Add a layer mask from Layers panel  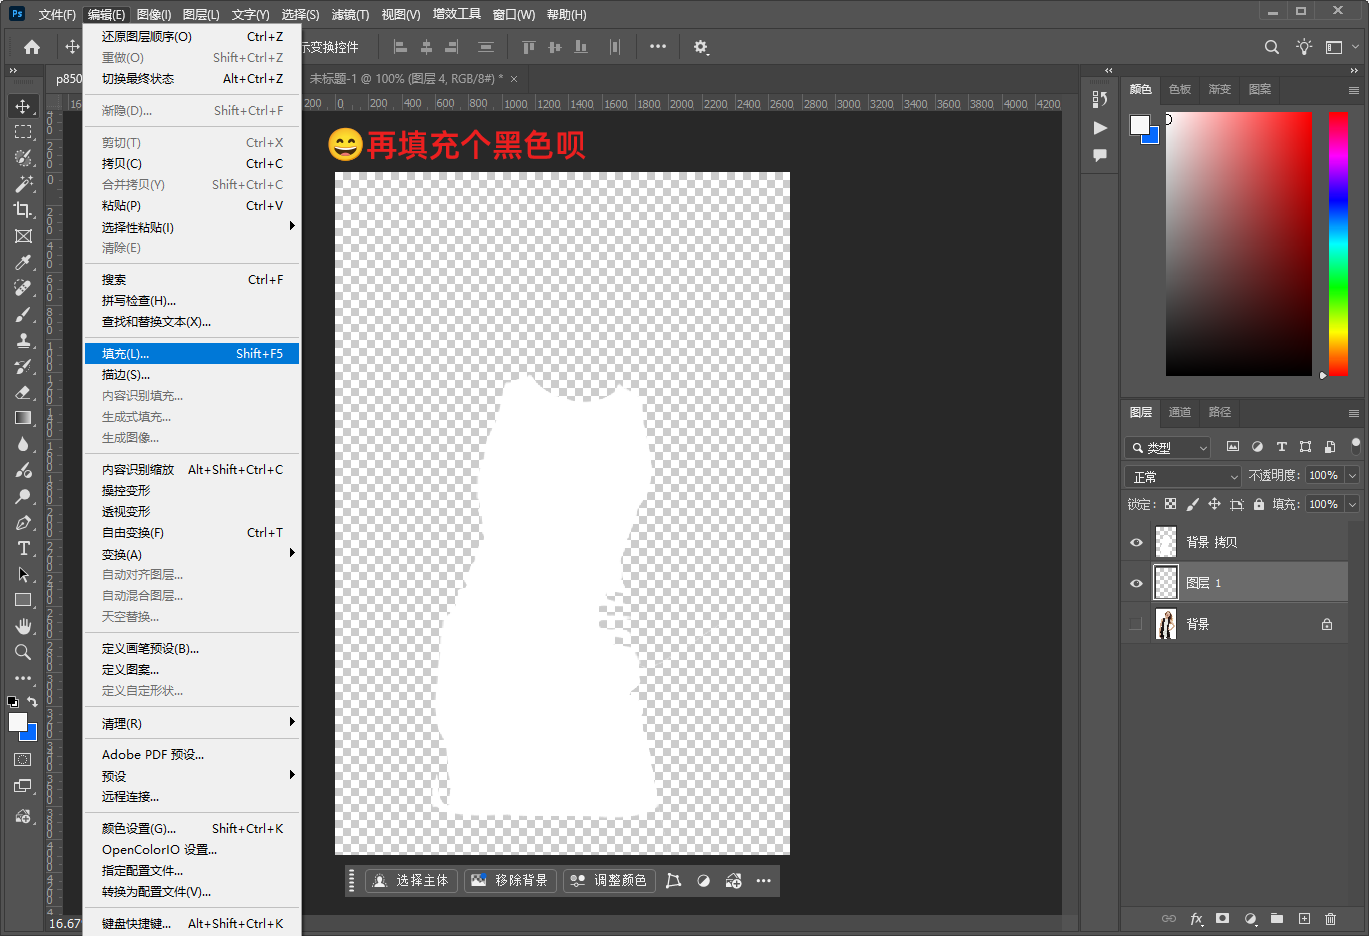click(x=1222, y=918)
